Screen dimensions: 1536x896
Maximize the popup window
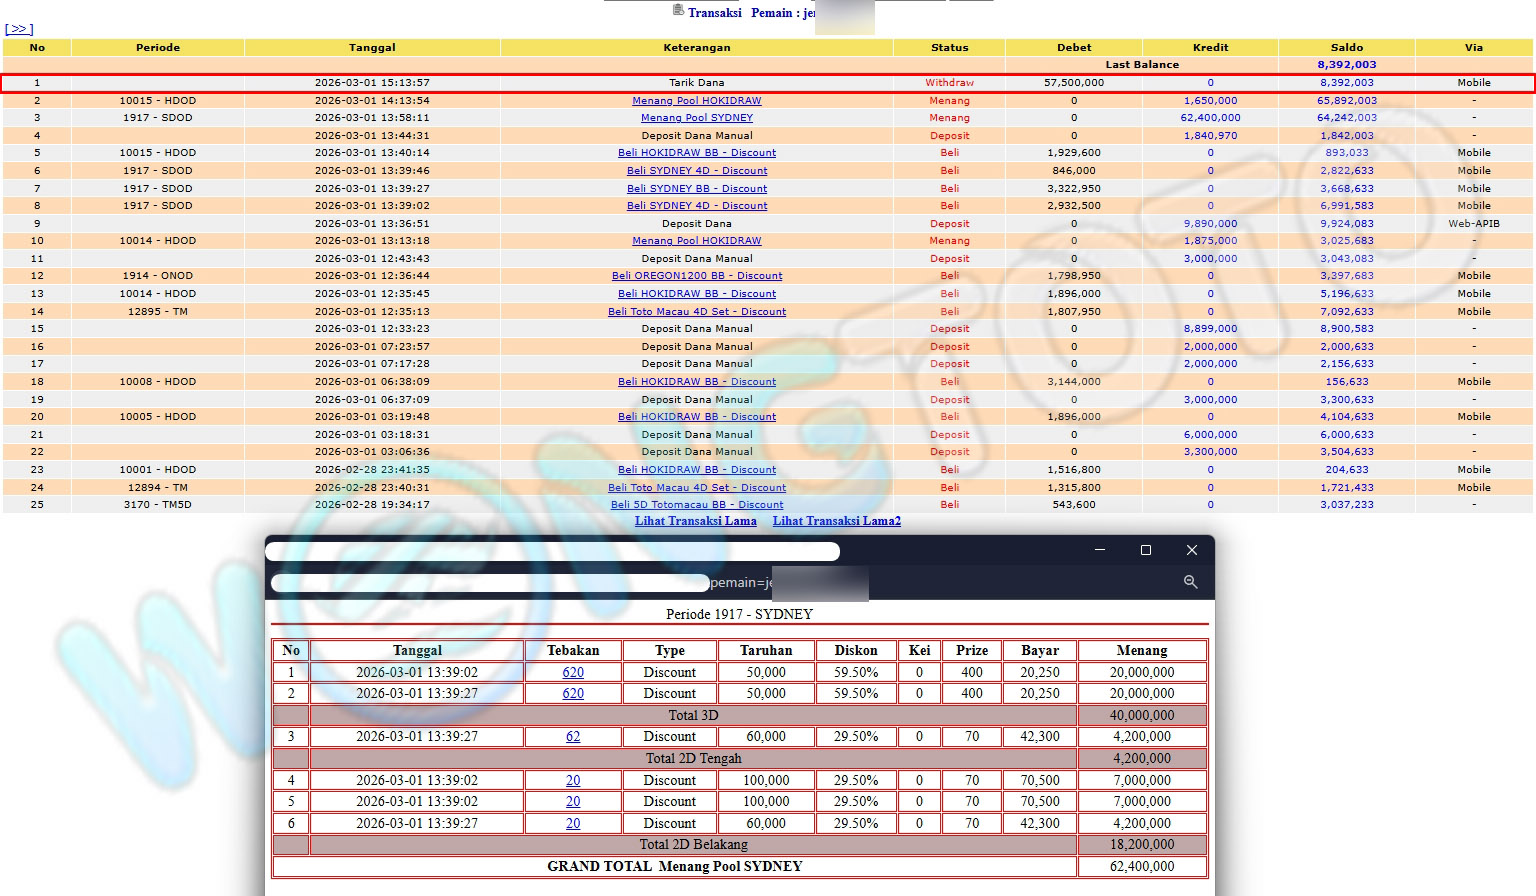[1146, 550]
